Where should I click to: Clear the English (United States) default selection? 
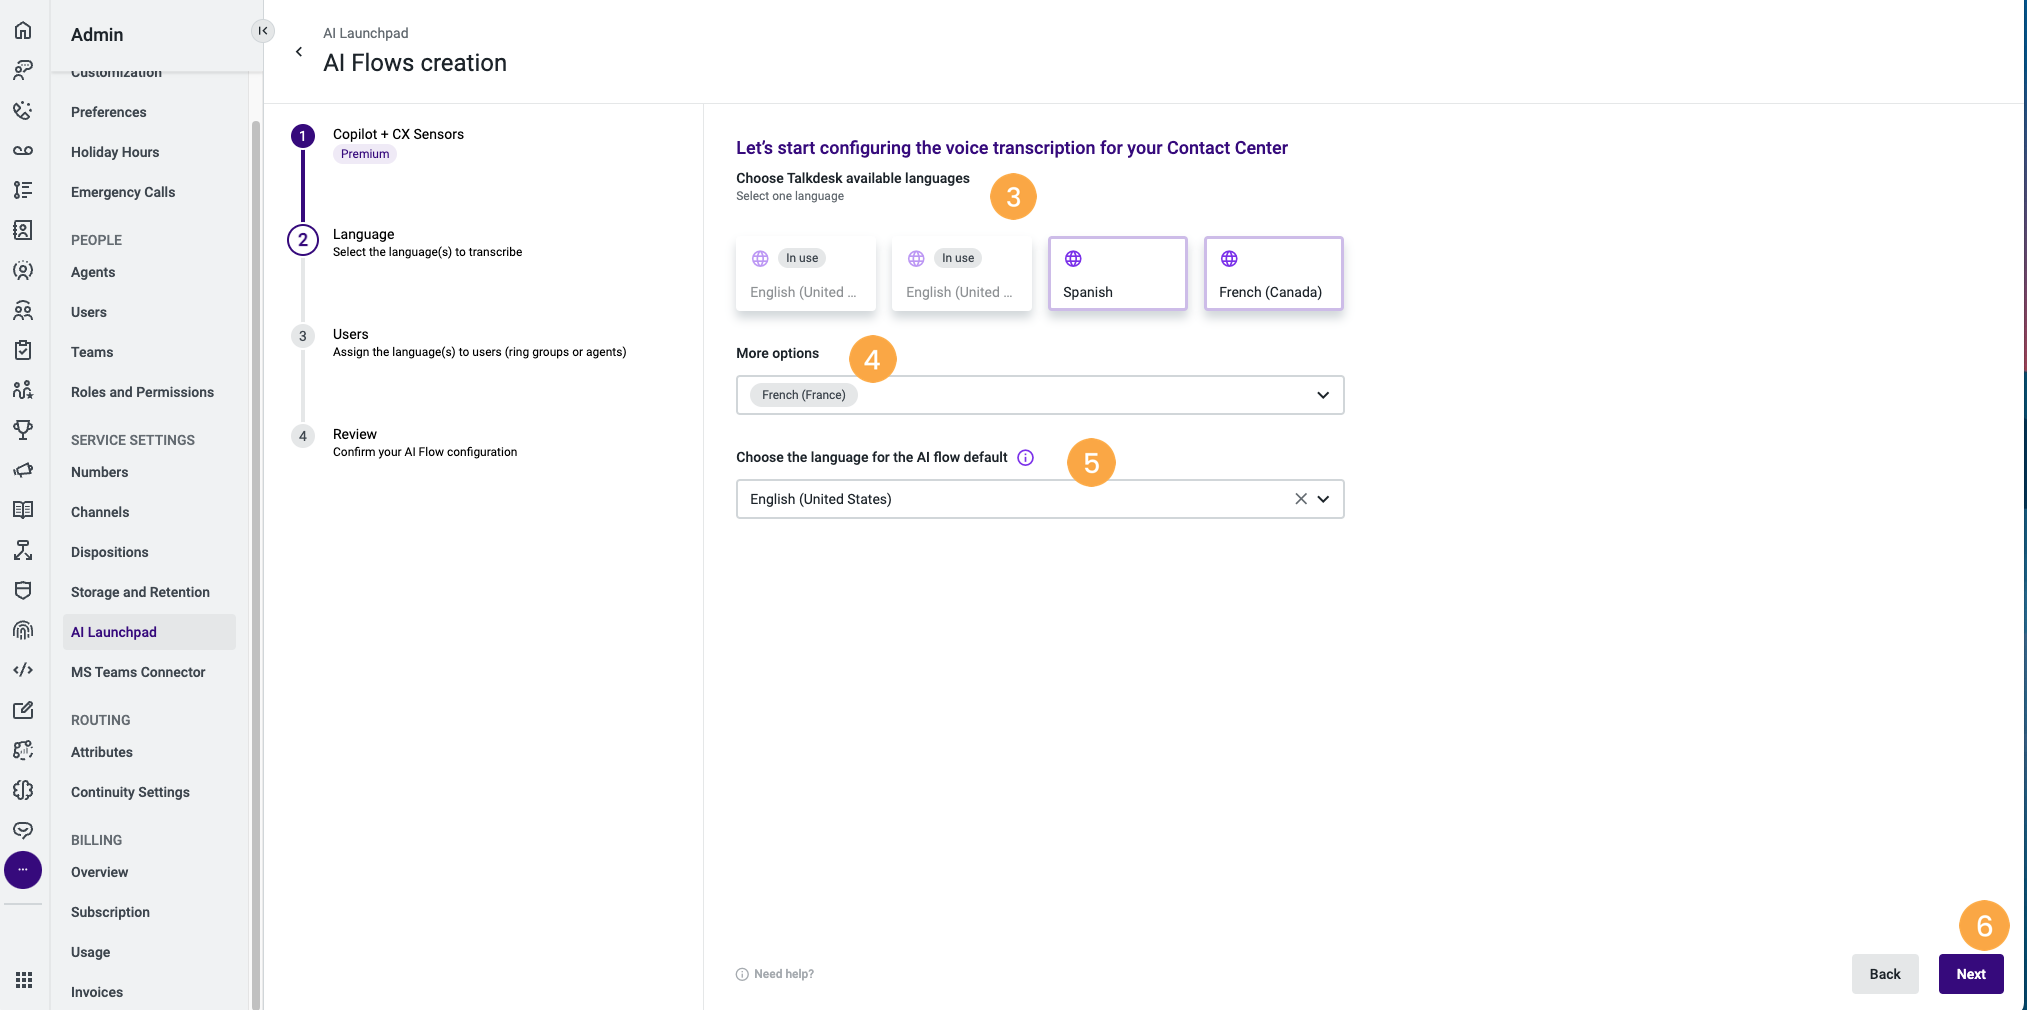click(x=1300, y=499)
